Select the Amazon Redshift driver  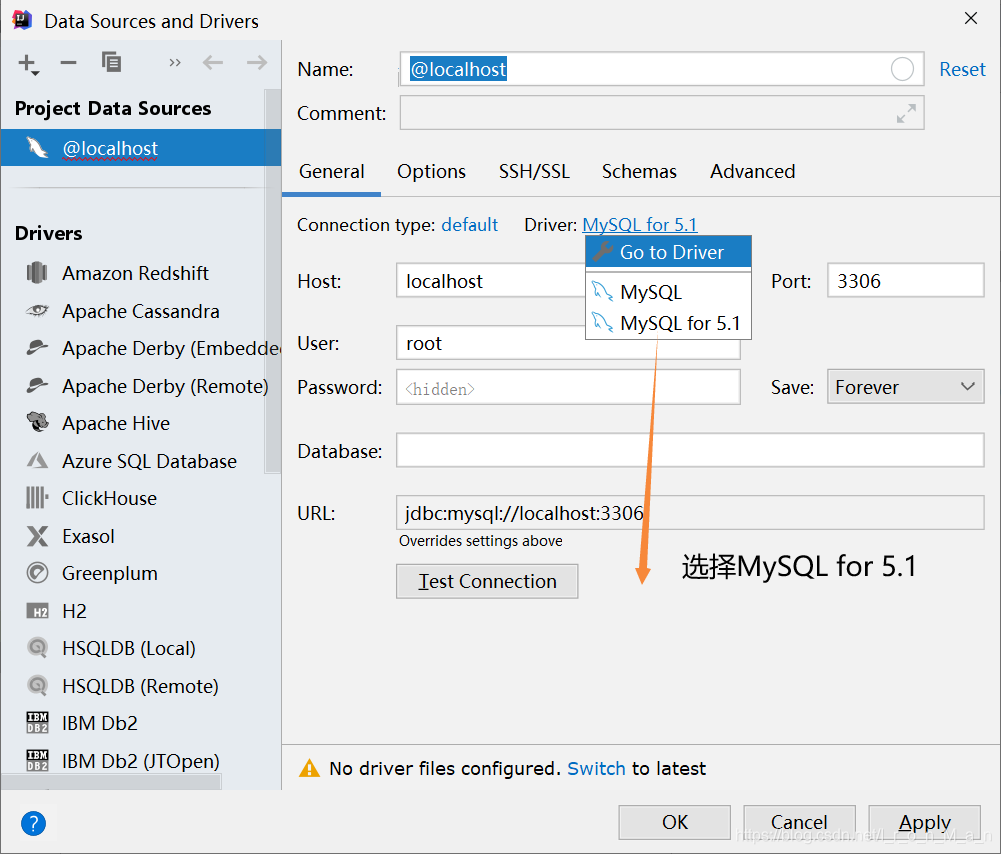click(135, 273)
